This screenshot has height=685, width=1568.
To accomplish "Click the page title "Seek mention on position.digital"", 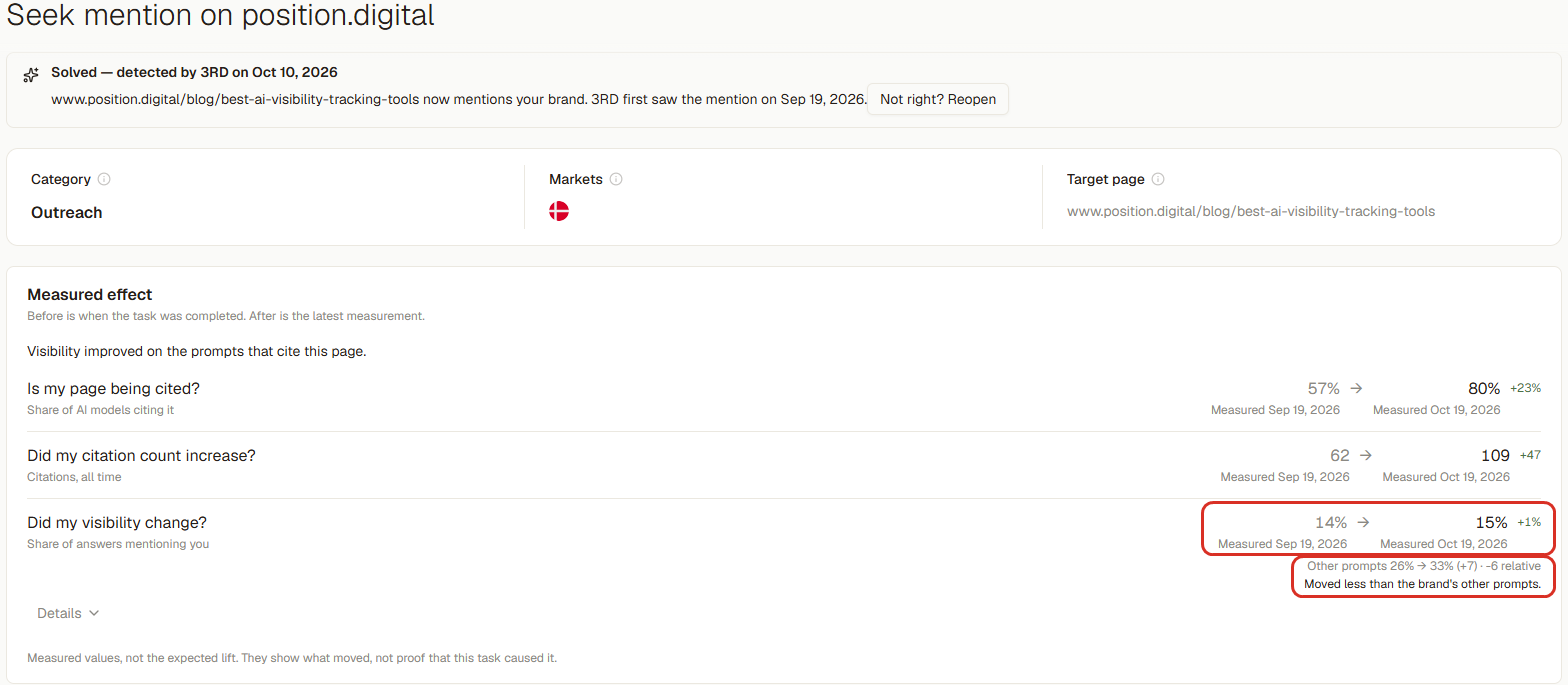I will 221,16.
